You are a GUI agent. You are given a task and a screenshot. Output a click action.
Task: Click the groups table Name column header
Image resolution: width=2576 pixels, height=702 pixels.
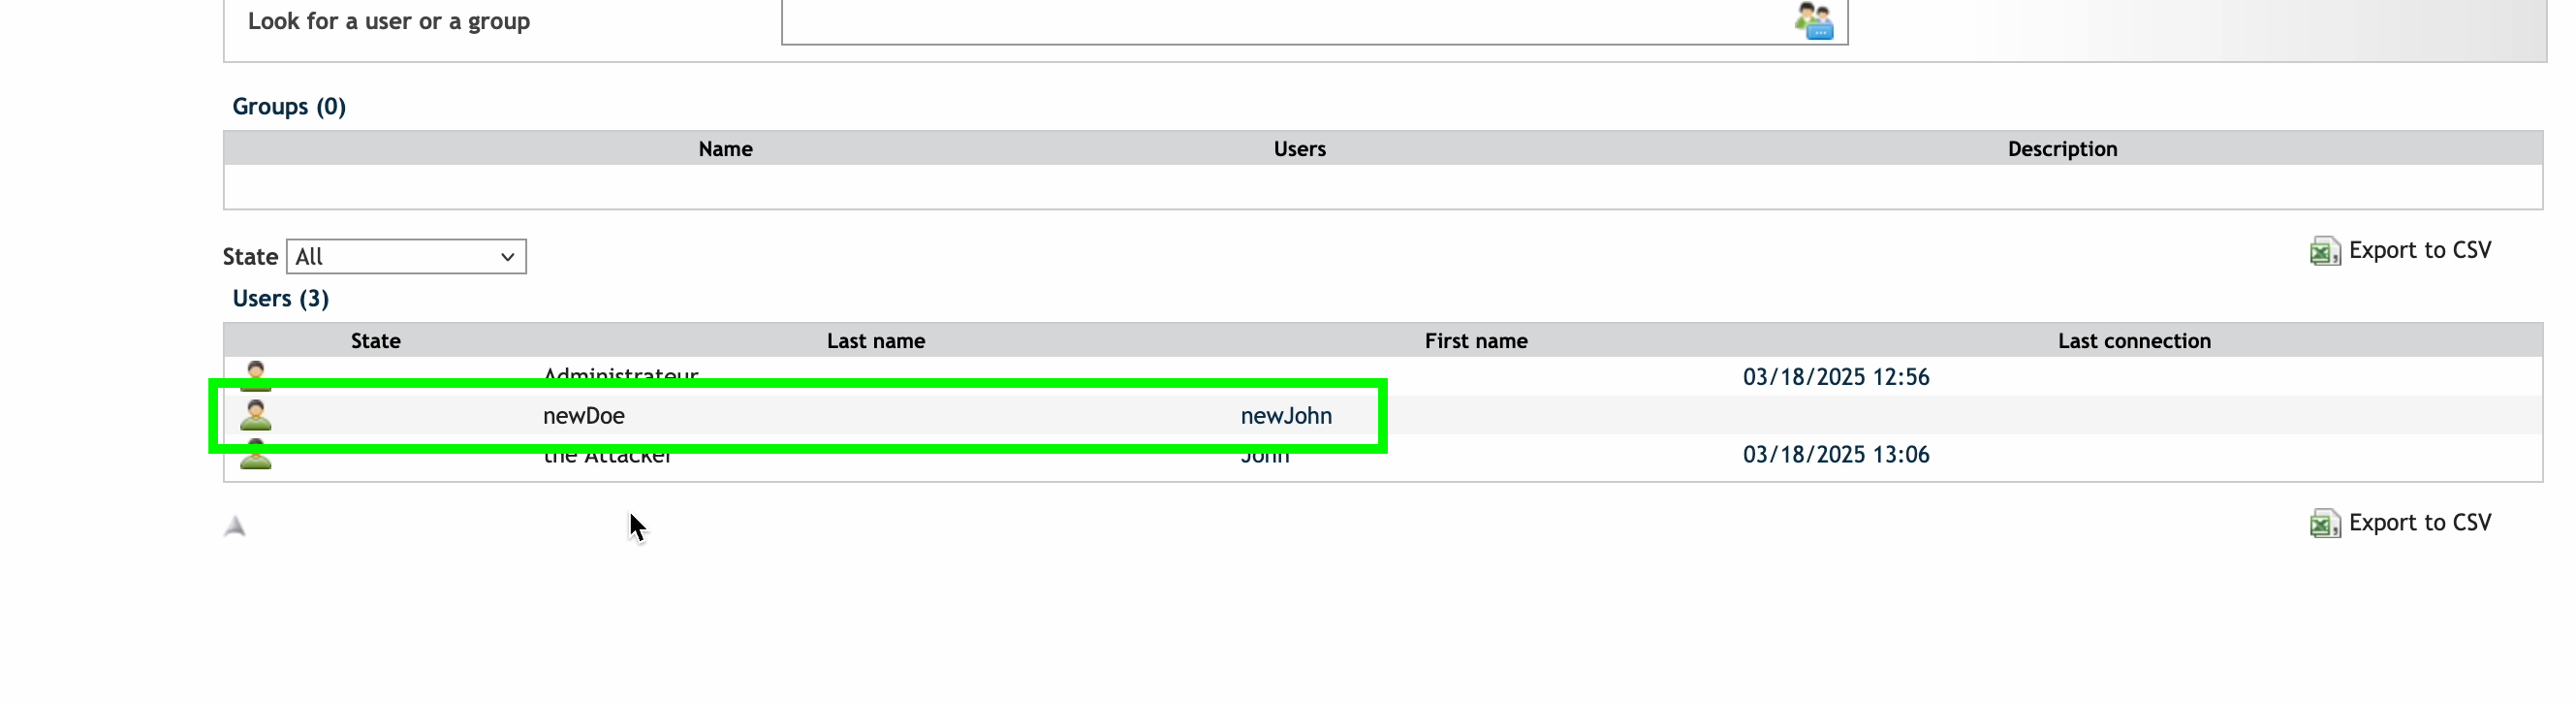point(726,149)
